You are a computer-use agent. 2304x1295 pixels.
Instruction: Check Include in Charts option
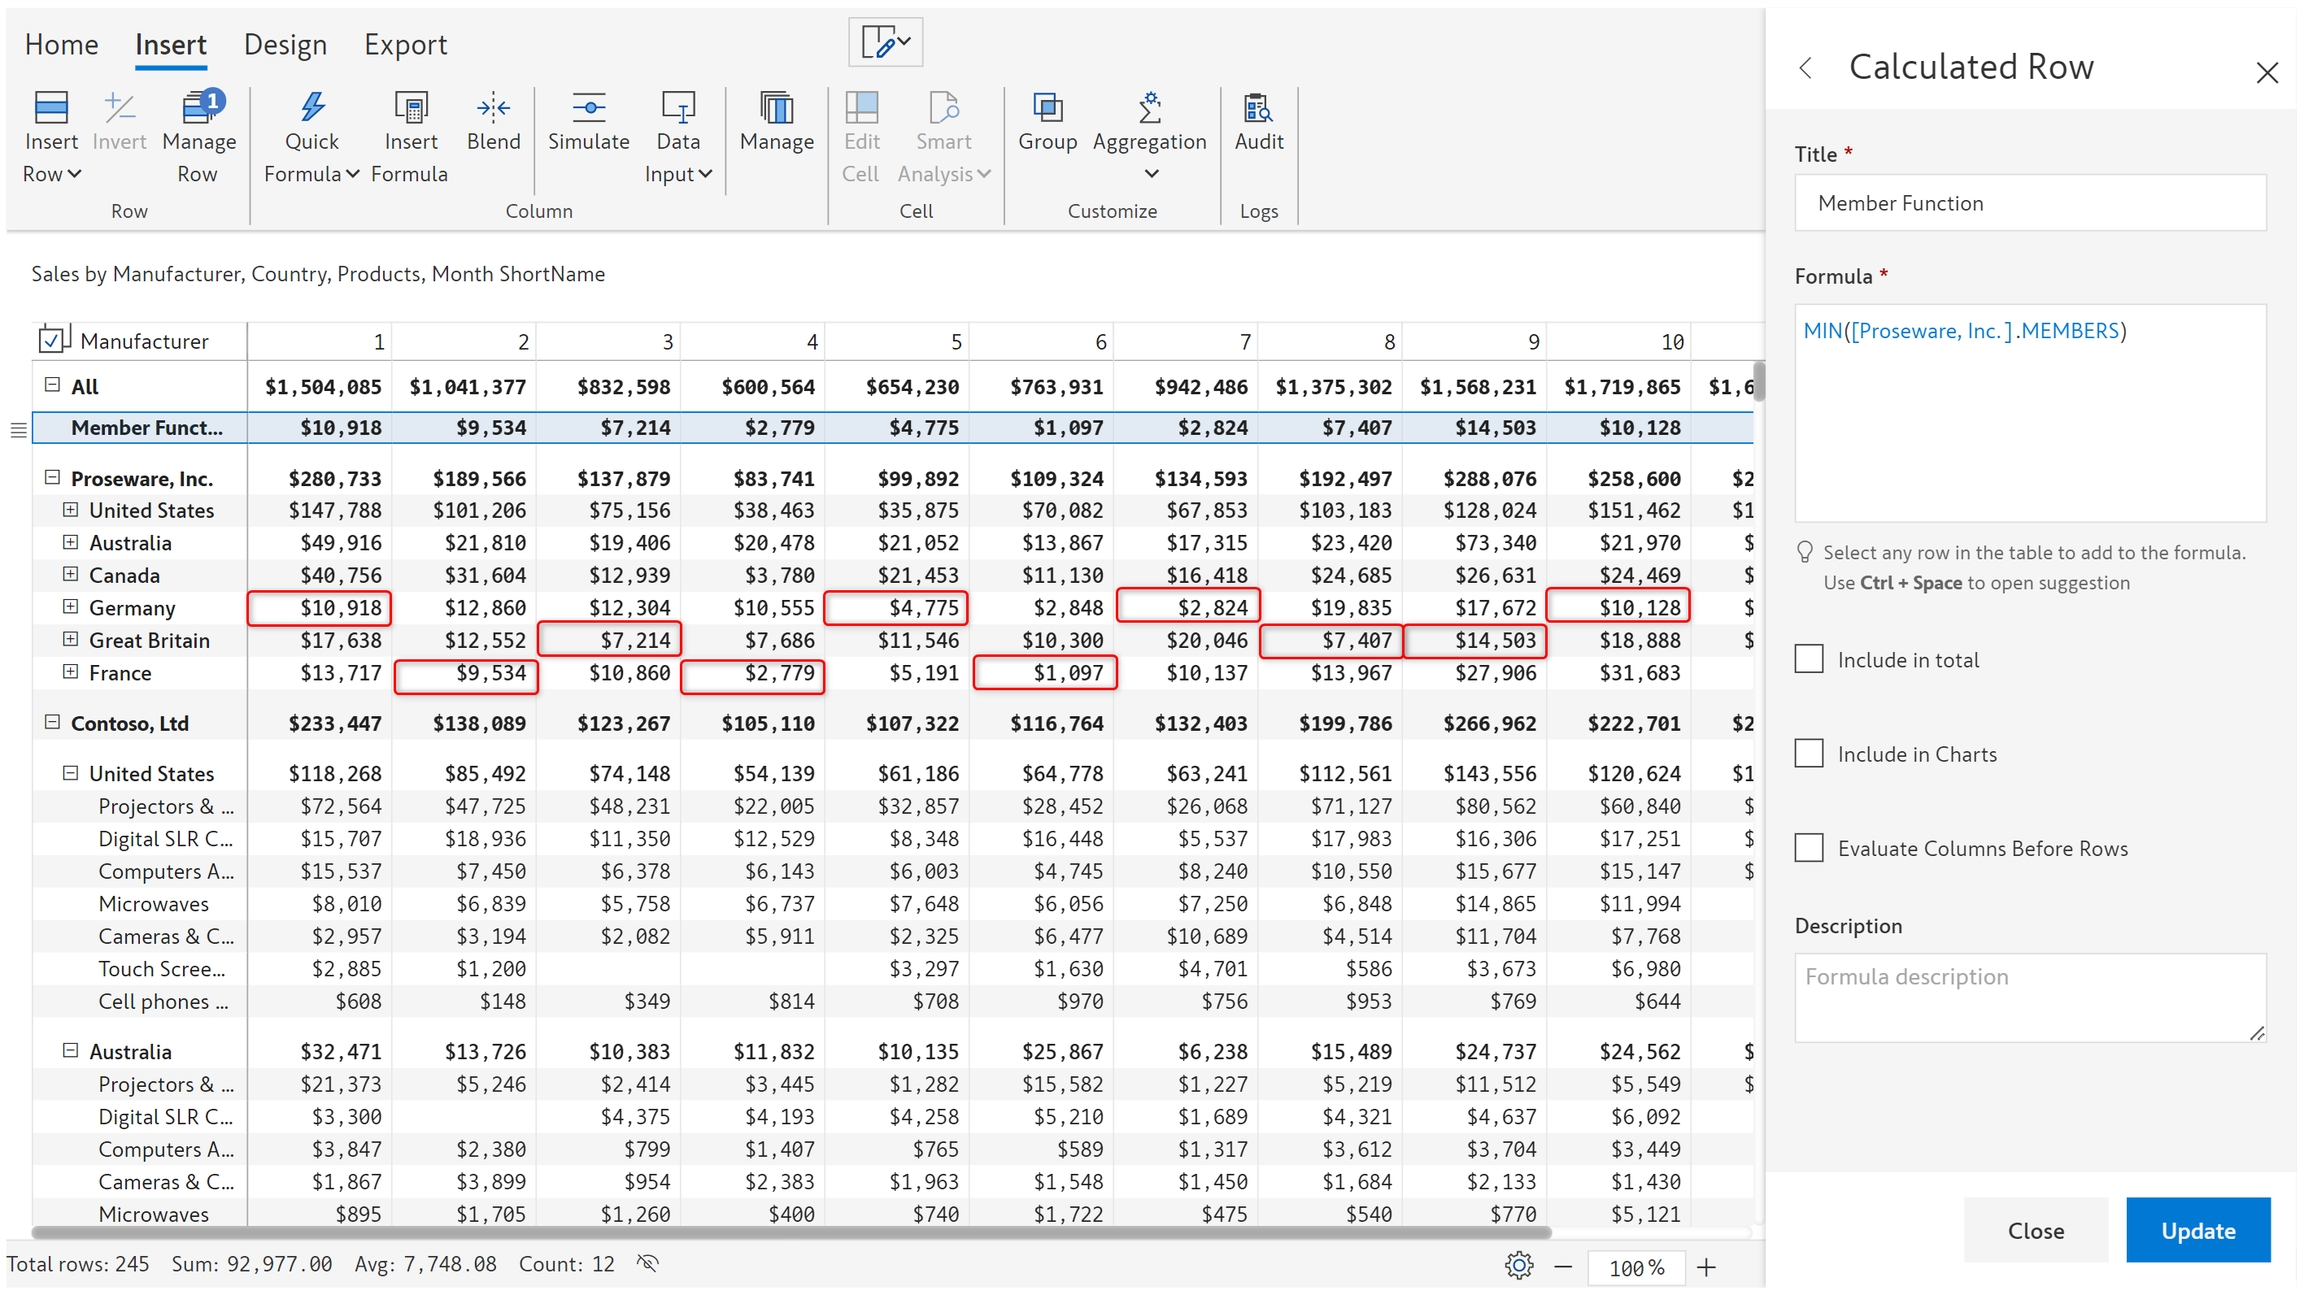pos(1808,753)
